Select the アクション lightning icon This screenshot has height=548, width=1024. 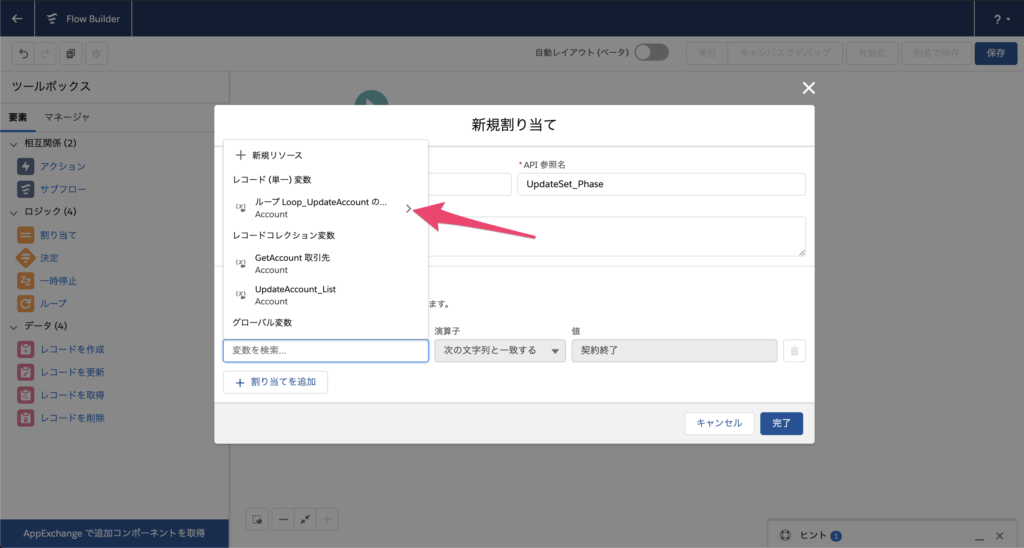[25, 167]
